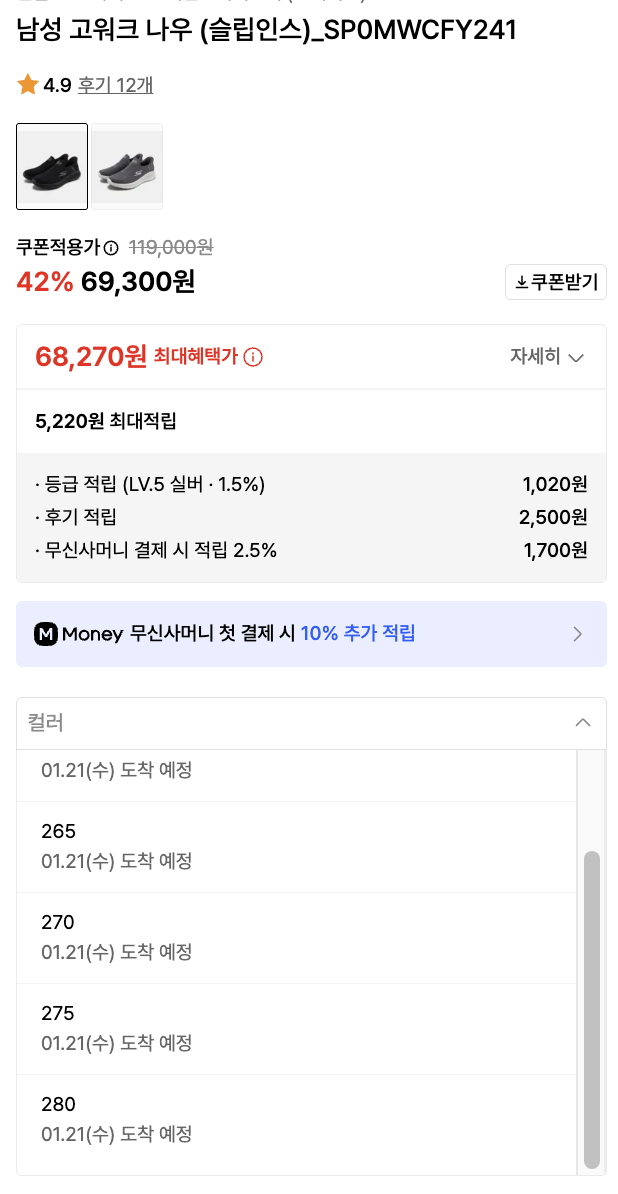Click the info icon beside 쿠폰적용가
Viewport: 618px width, 1194px height.
pos(111,248)
